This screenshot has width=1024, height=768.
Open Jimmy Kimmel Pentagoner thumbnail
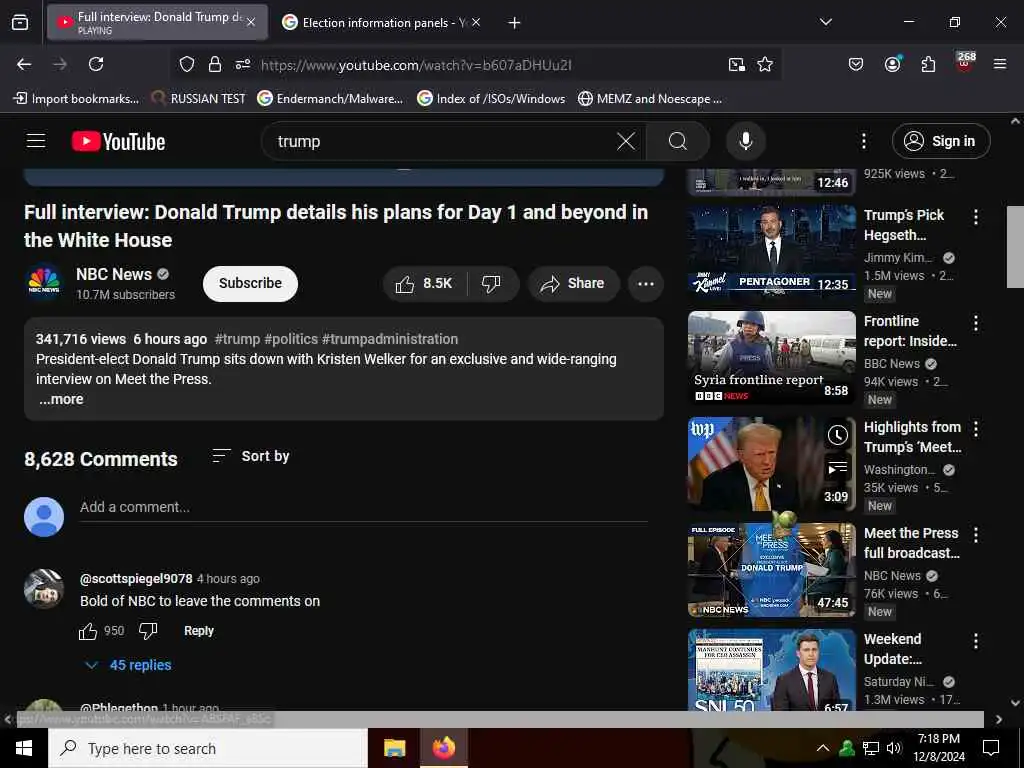771,251
